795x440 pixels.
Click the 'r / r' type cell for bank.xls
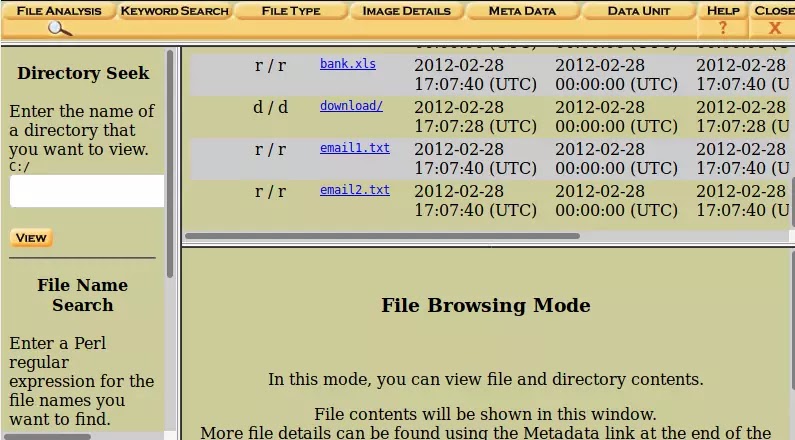[270, 65]
